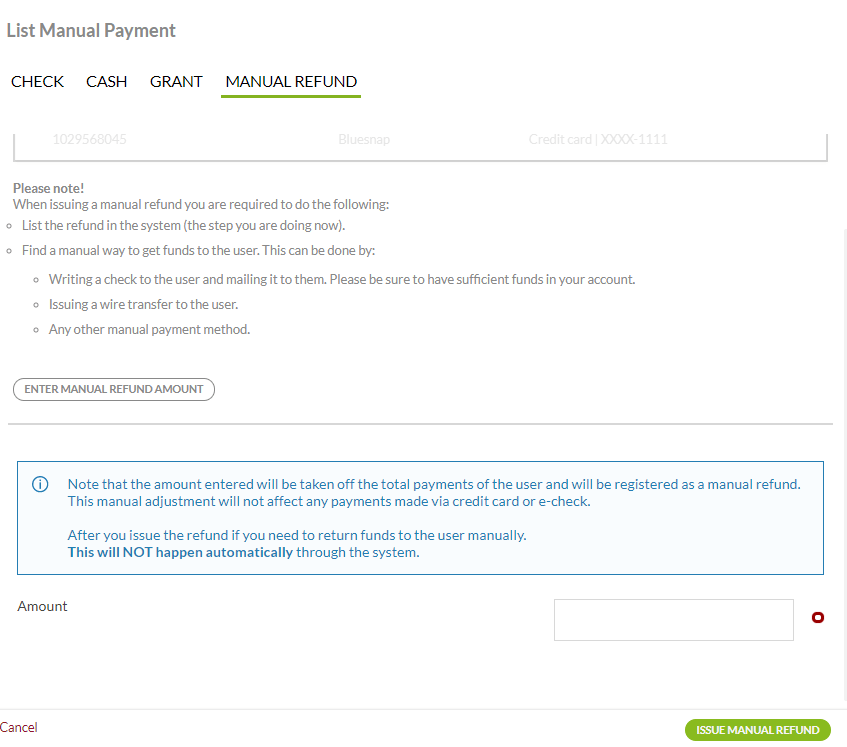
Task: Click the Bluesnap gateway cell
Action: (x=364, y=140)
